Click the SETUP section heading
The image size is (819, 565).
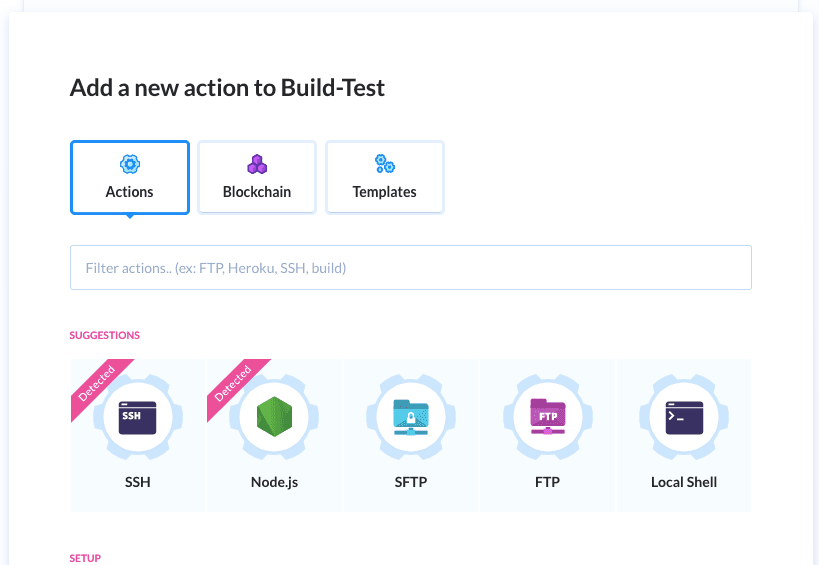85,558
